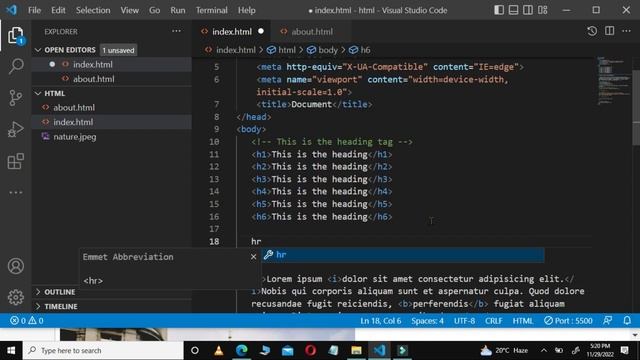Show additional views ellipsis in activity bar
Screen dimensions: 640x360
pyautogui.click(x=16, y=192)
